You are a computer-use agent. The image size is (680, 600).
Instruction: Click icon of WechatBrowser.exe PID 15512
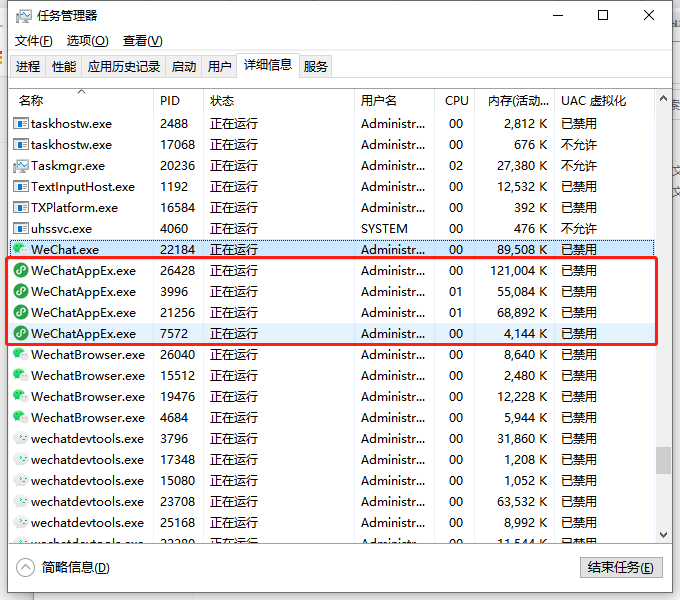point(20,375)
